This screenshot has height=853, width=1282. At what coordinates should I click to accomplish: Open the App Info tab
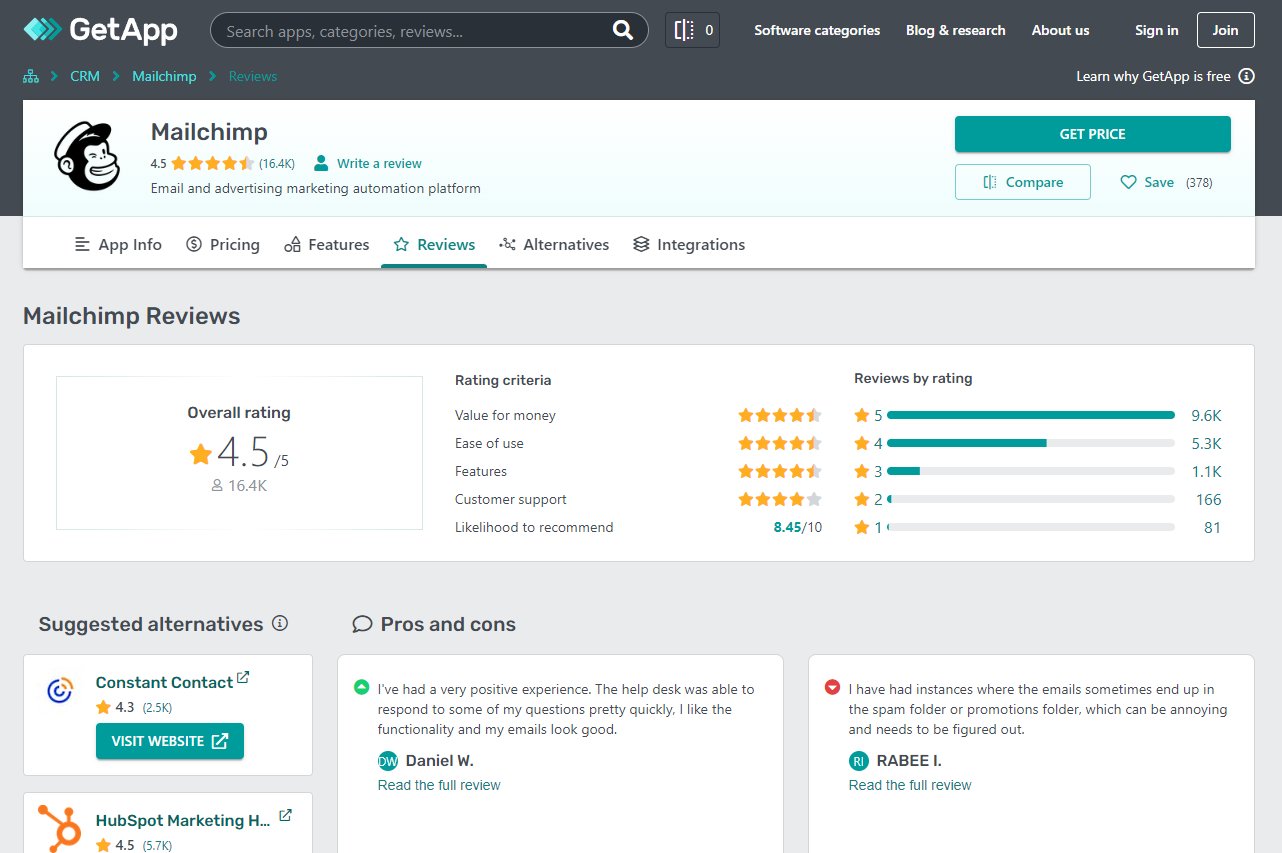pos(118,244)
